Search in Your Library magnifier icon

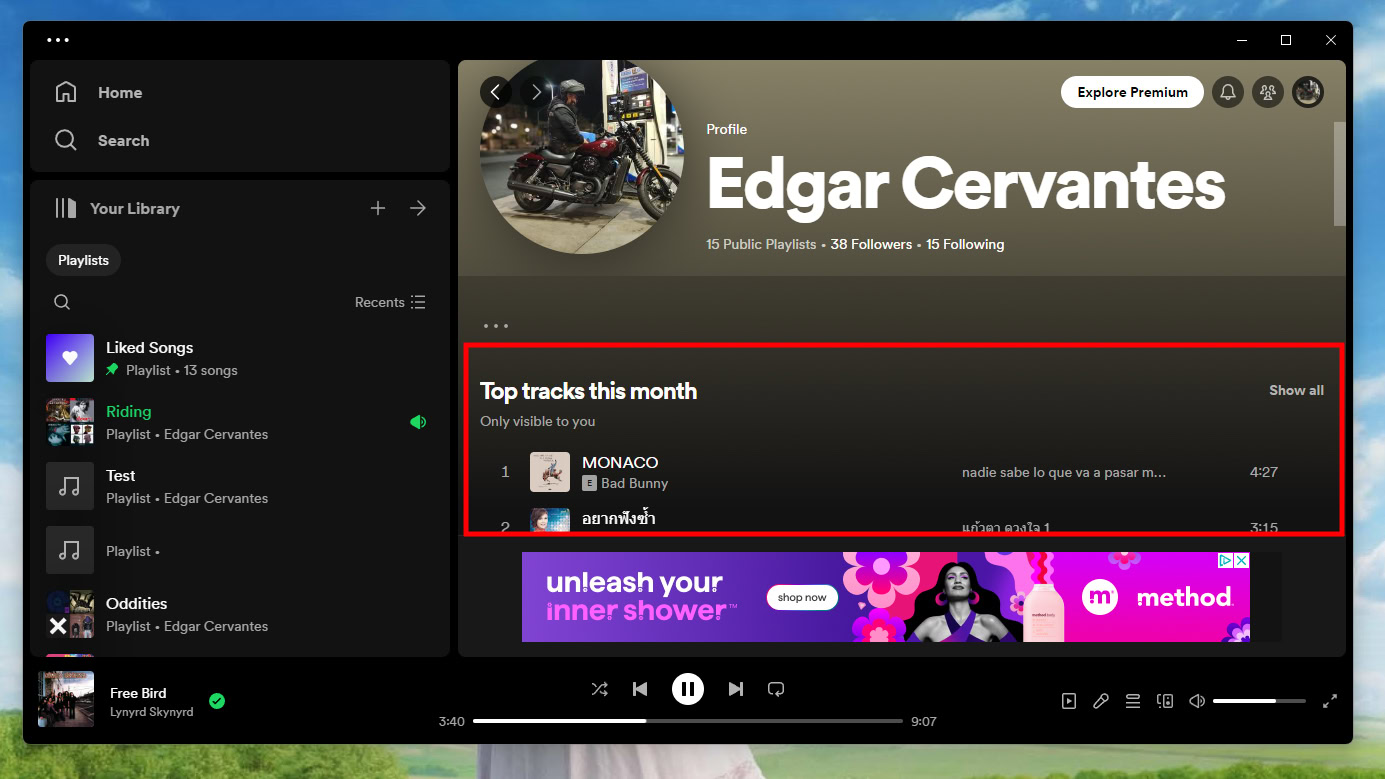pyautogui.click(x=62, y=302)
